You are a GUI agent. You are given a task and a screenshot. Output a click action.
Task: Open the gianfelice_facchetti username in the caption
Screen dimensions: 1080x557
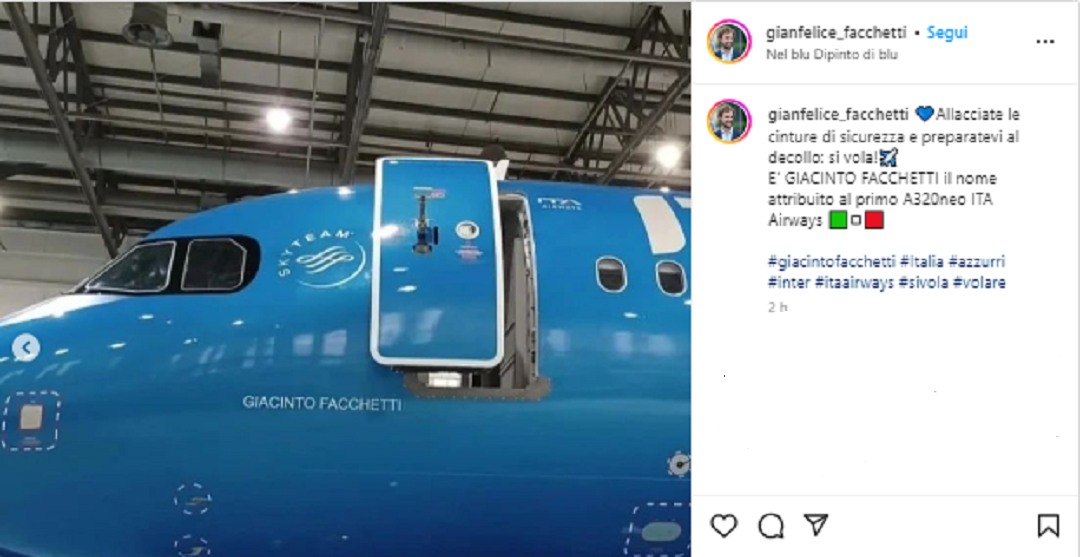[x=838, y=114]
